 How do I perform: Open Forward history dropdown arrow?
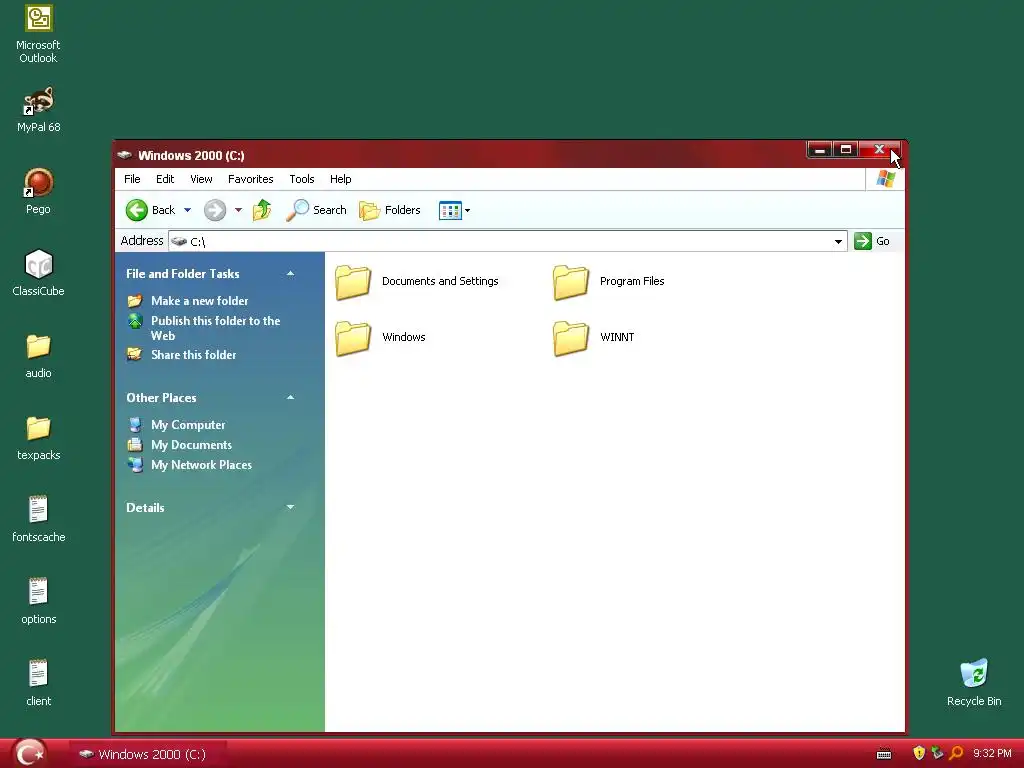pos(238,210)
